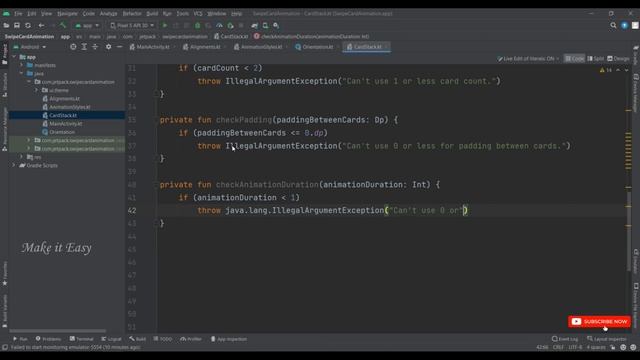Switch editor to Design view
The image size is (640, 360).
pos(618,59)
